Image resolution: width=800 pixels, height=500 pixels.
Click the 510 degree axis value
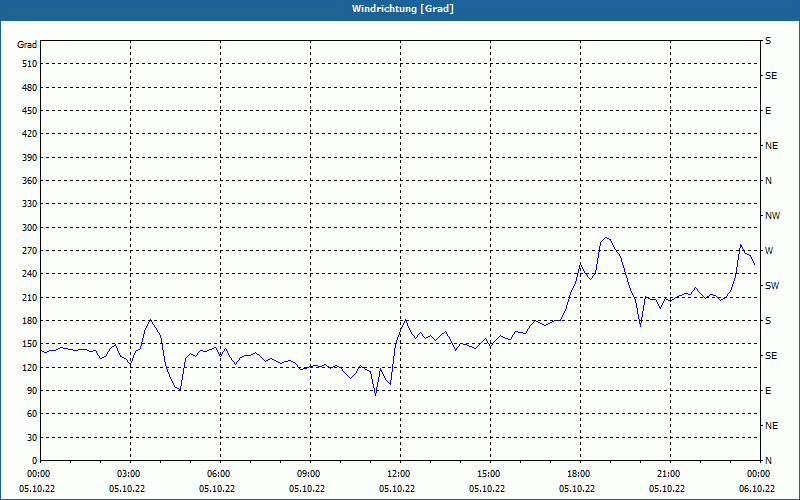point(30,64)
